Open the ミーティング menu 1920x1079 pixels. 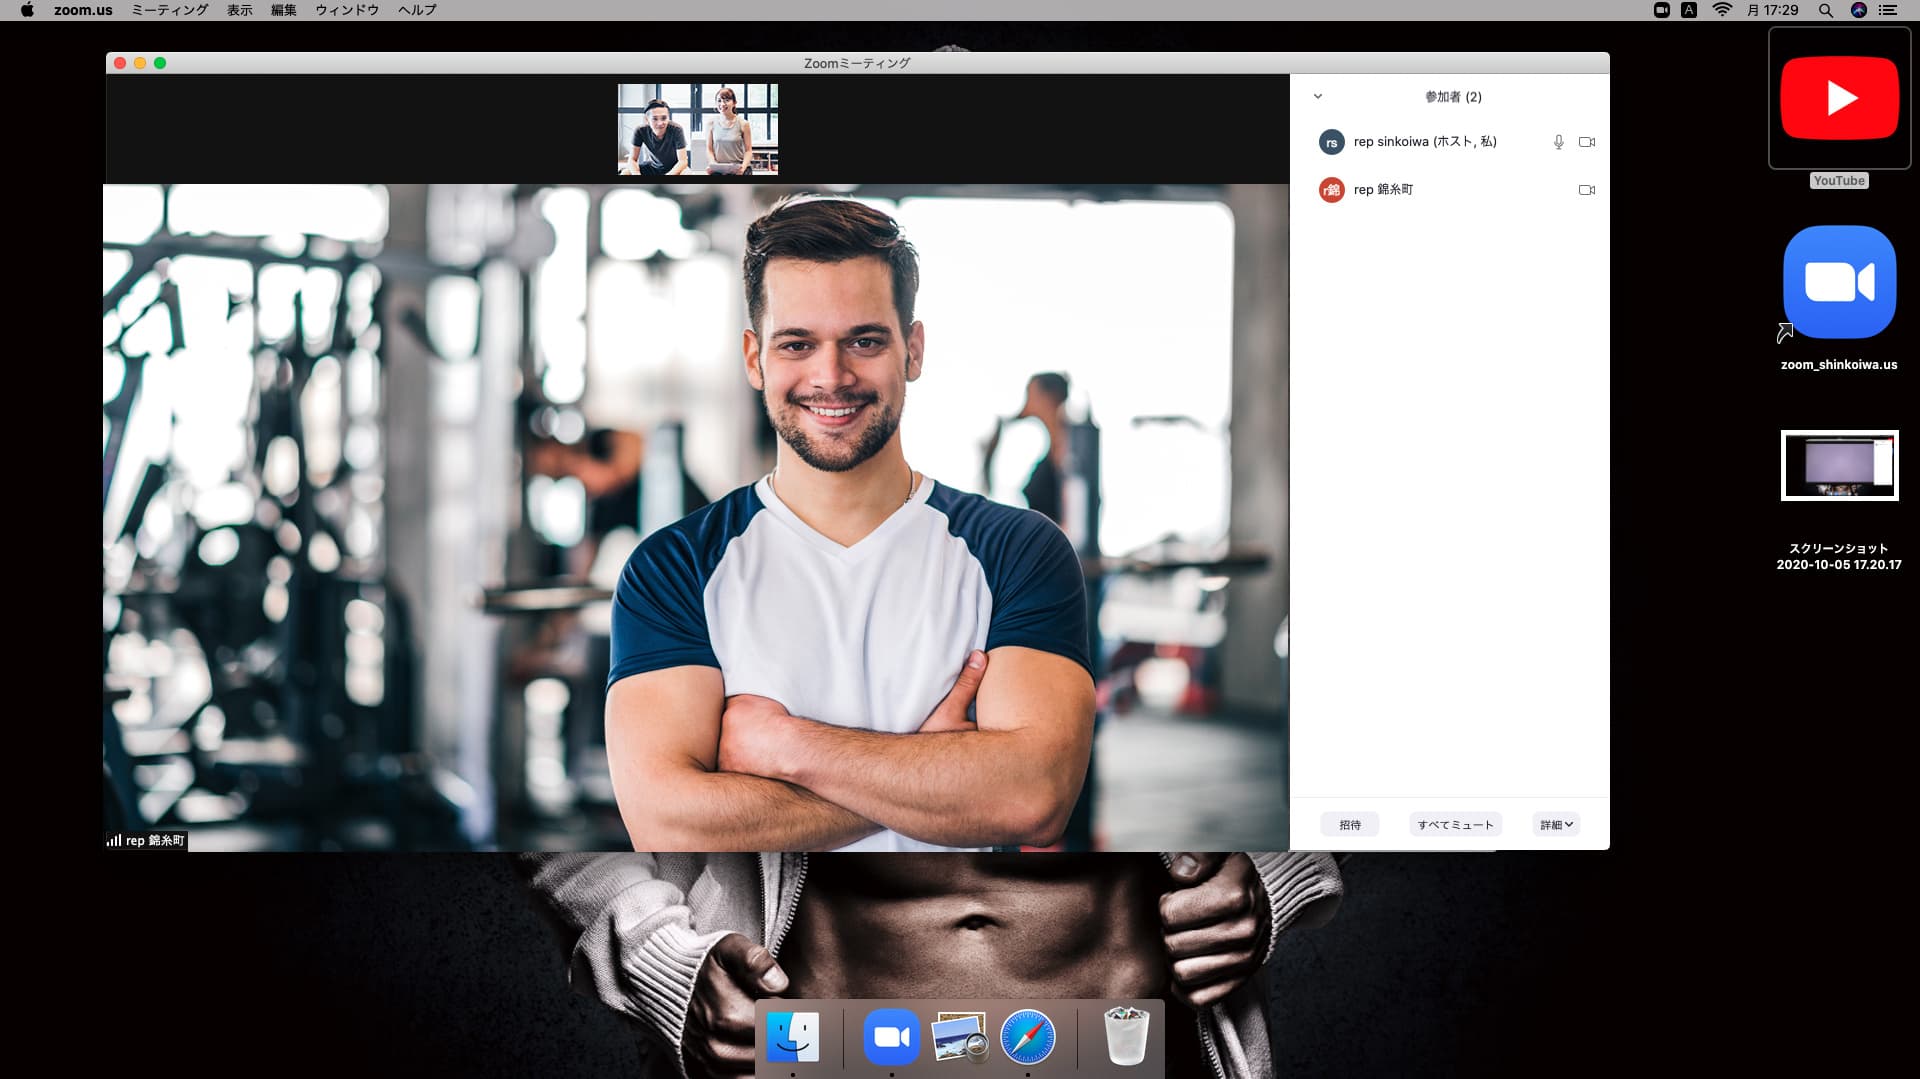170,10
